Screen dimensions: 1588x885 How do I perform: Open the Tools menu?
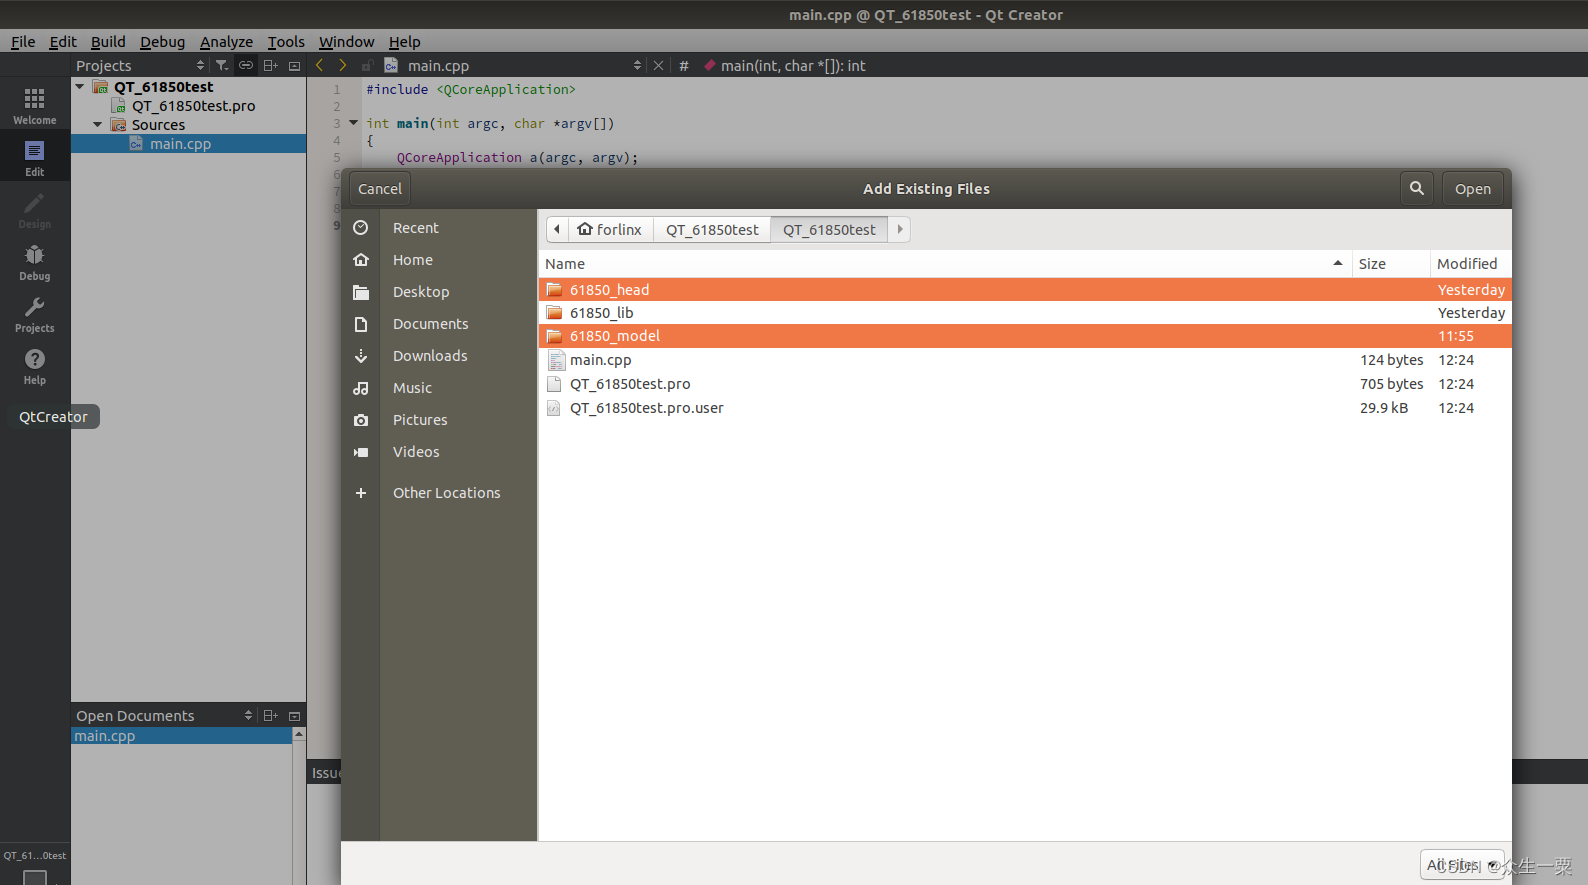pyautogui.click(x=286, y=41)
